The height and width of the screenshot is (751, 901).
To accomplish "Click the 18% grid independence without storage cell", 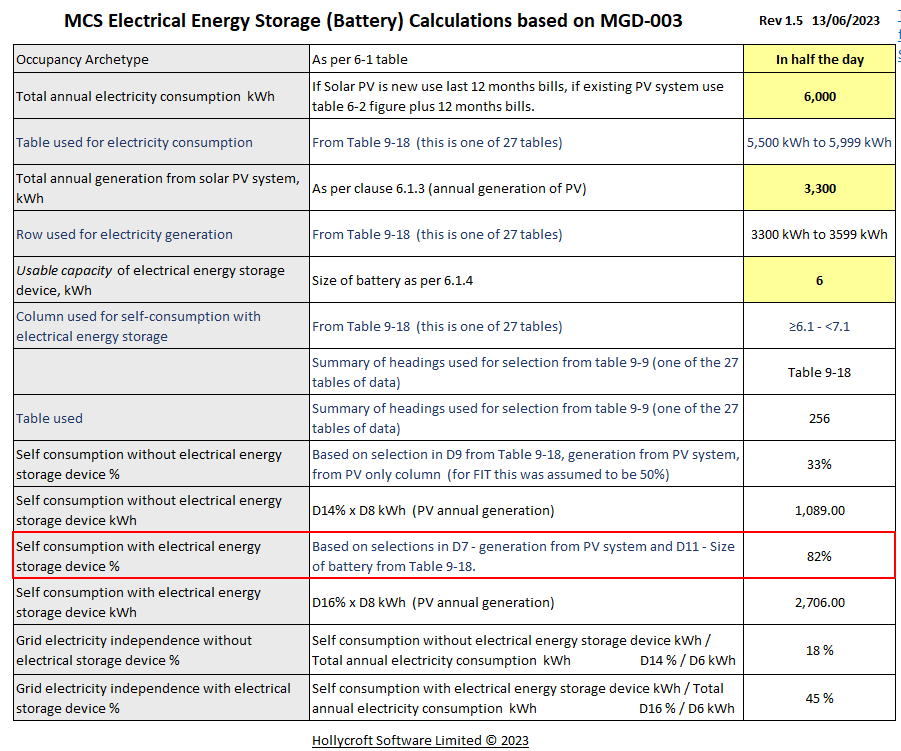I will coord(819,649).
